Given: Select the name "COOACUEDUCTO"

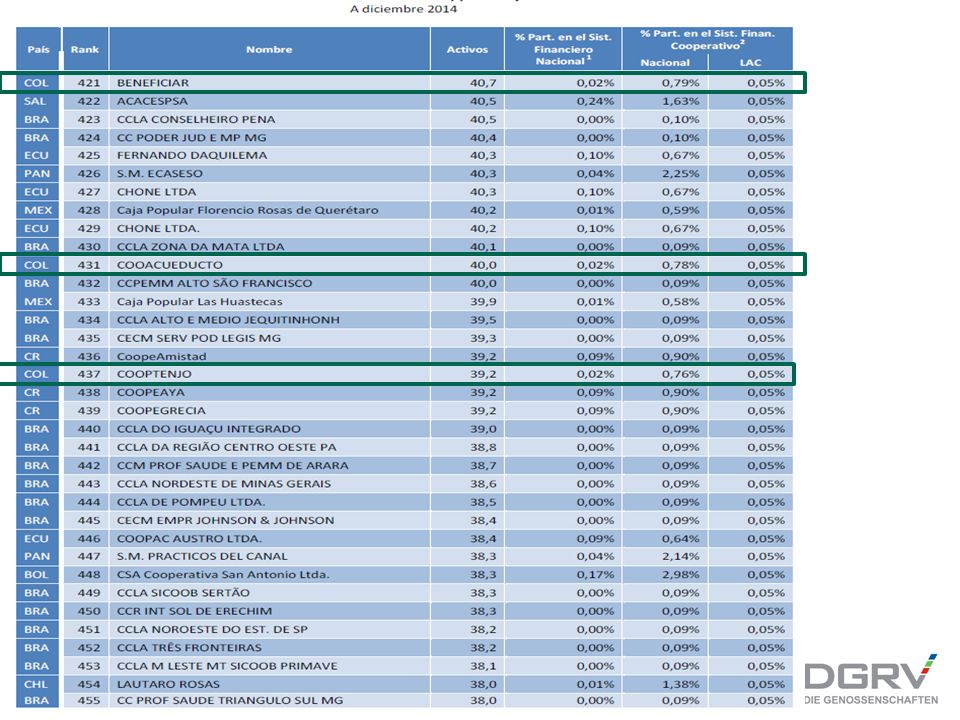Looking at the screenshot, I should [x=170, y=265].
